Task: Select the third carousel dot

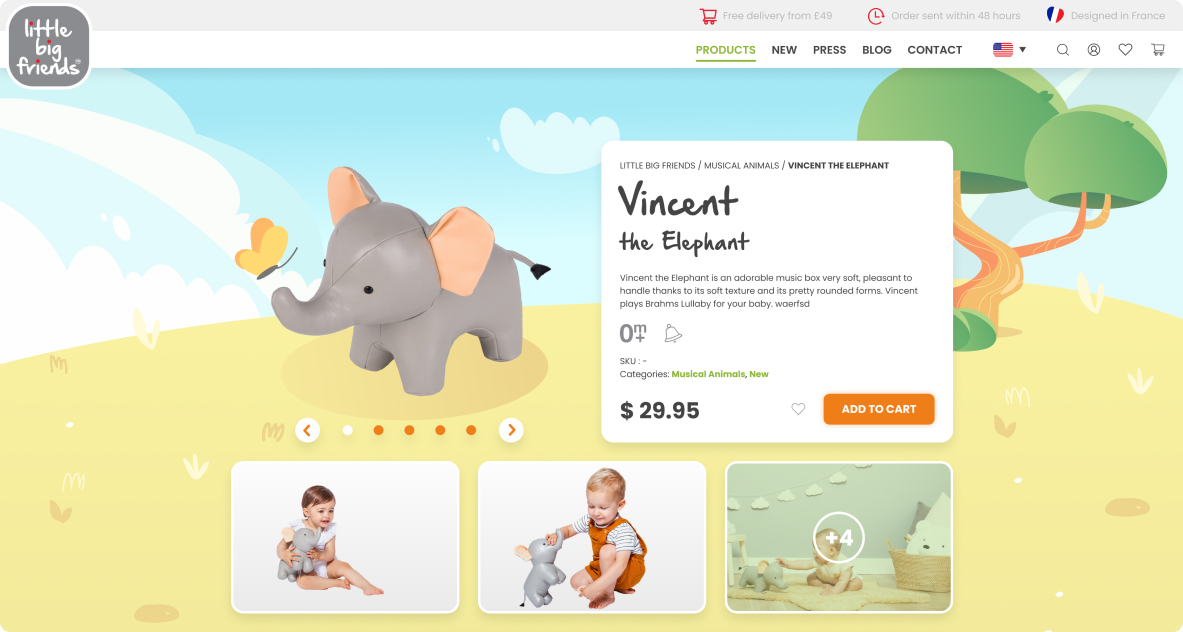Action: tap(409, 430)
